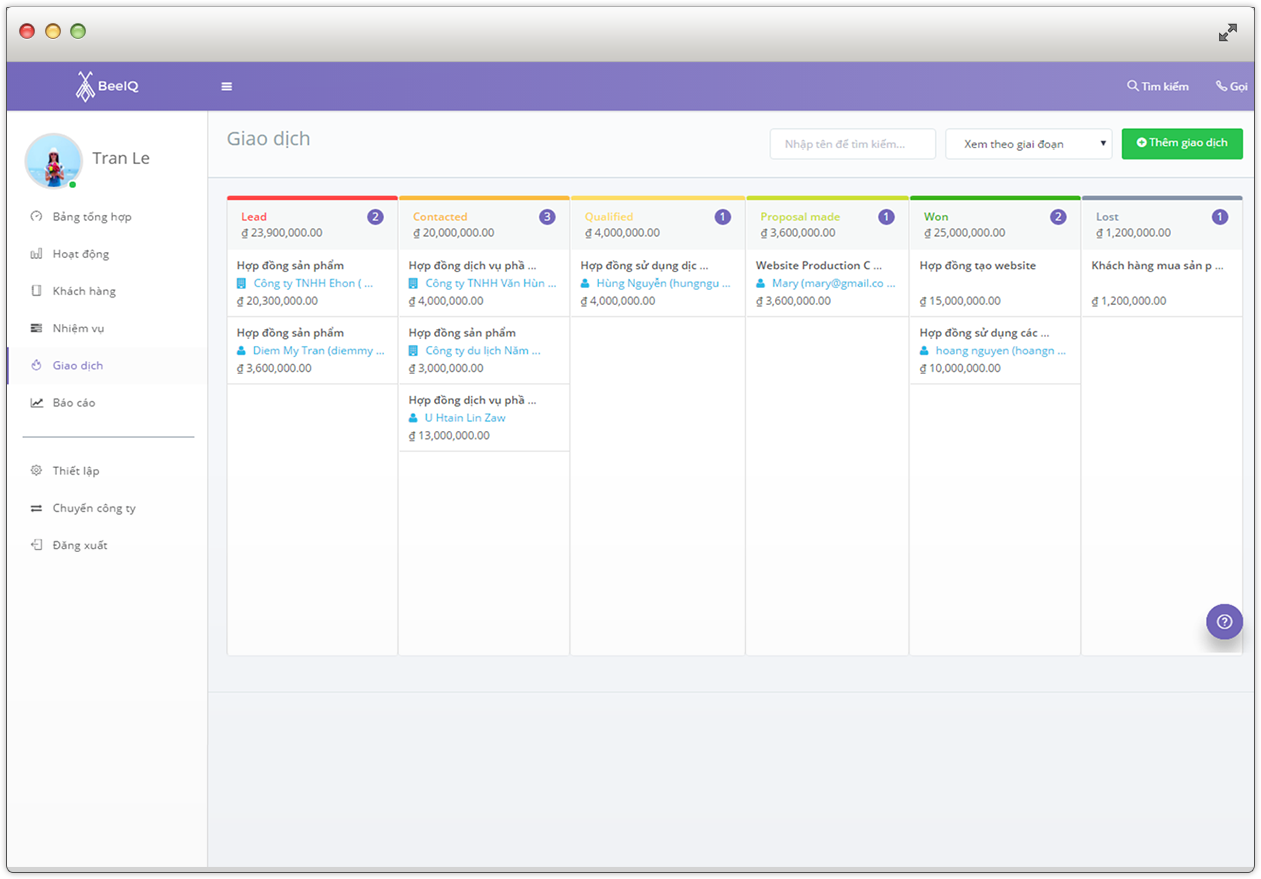Click the fullscreen expand arrows icon
Viewport: 1261px width, 879px height.
pos(1227,33)
